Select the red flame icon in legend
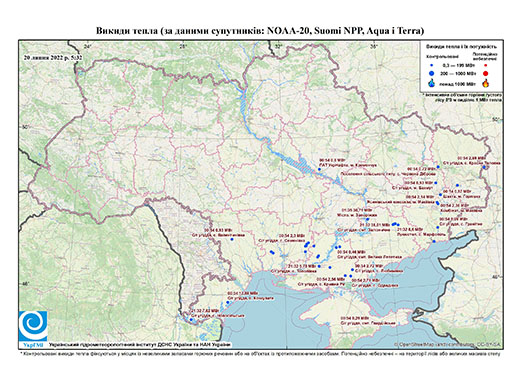This screenshot has width=520, height=368. pyautogui.click(x=486, y=83)
